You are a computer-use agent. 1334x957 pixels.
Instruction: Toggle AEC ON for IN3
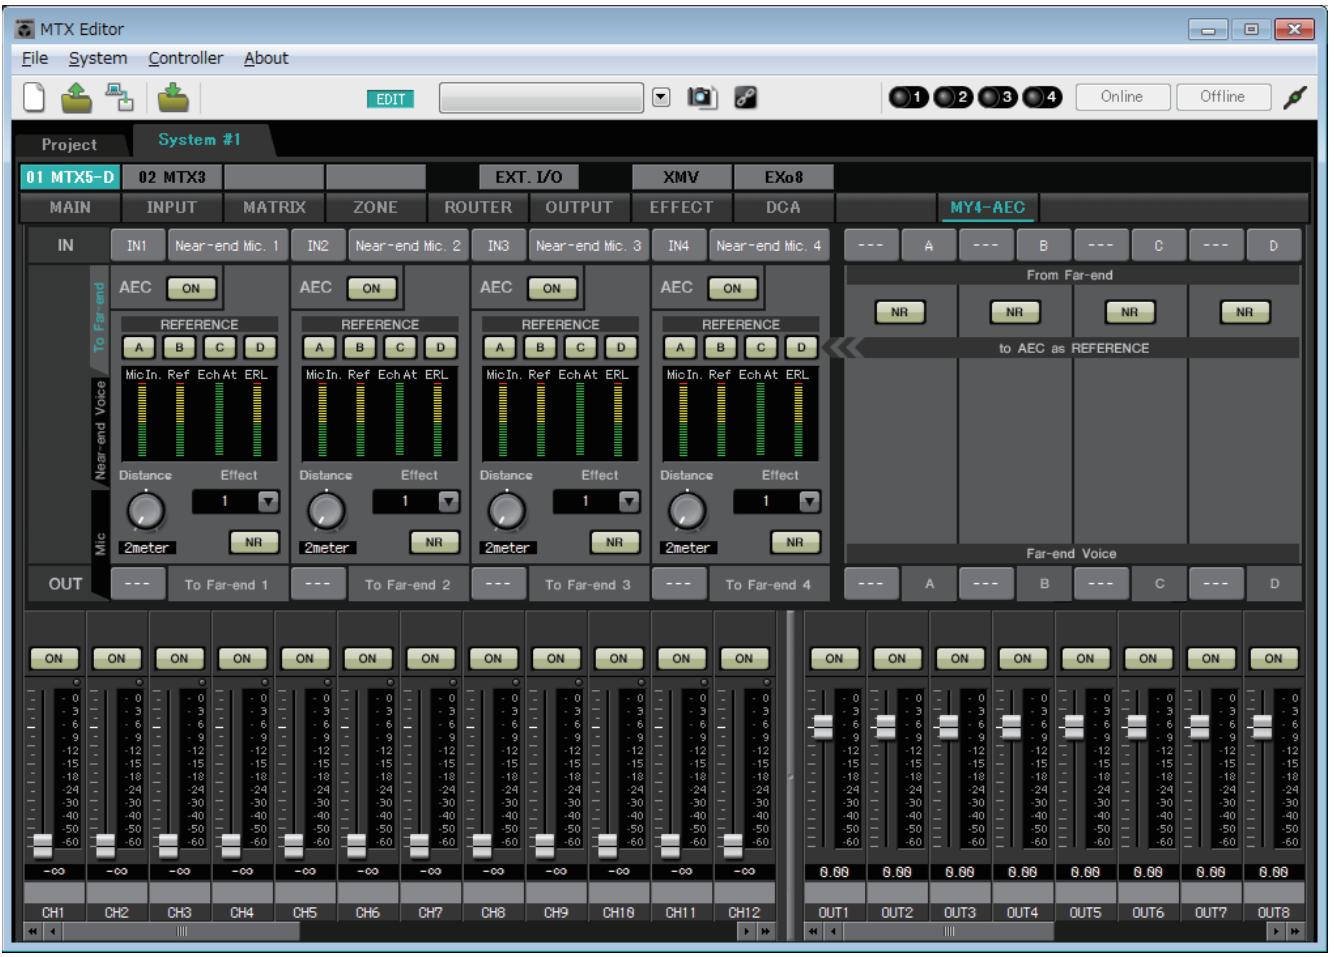click(x=552, y=288)
